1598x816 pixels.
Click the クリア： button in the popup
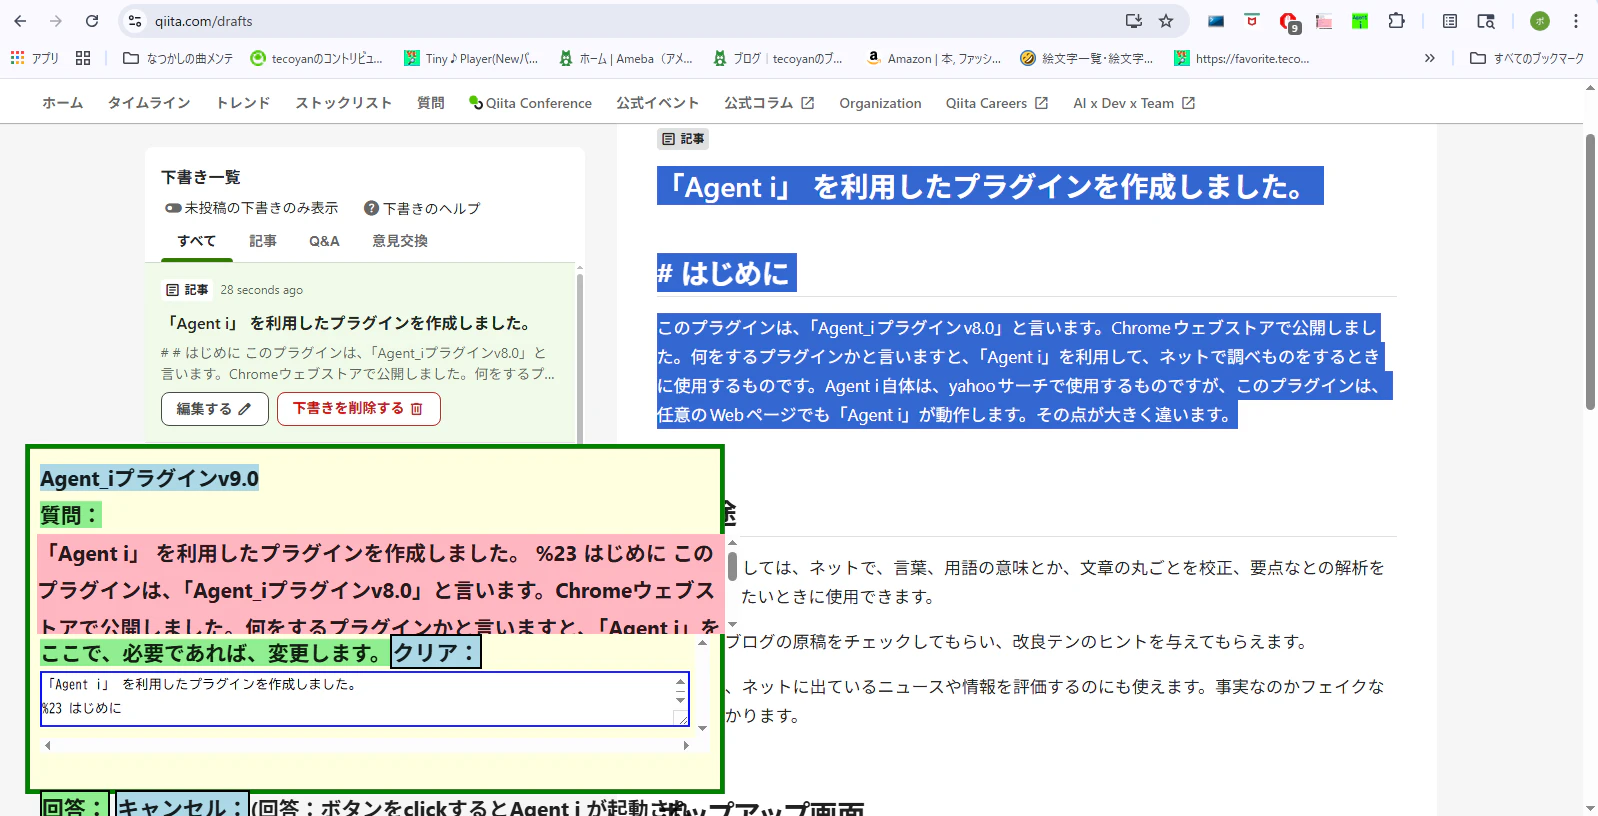435,653
